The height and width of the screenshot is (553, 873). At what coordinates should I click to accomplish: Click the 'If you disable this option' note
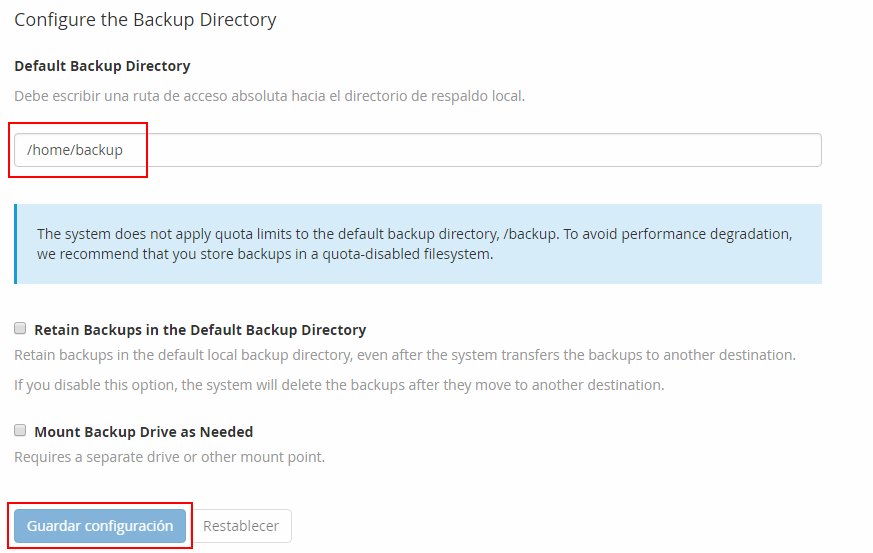point(338,385)
